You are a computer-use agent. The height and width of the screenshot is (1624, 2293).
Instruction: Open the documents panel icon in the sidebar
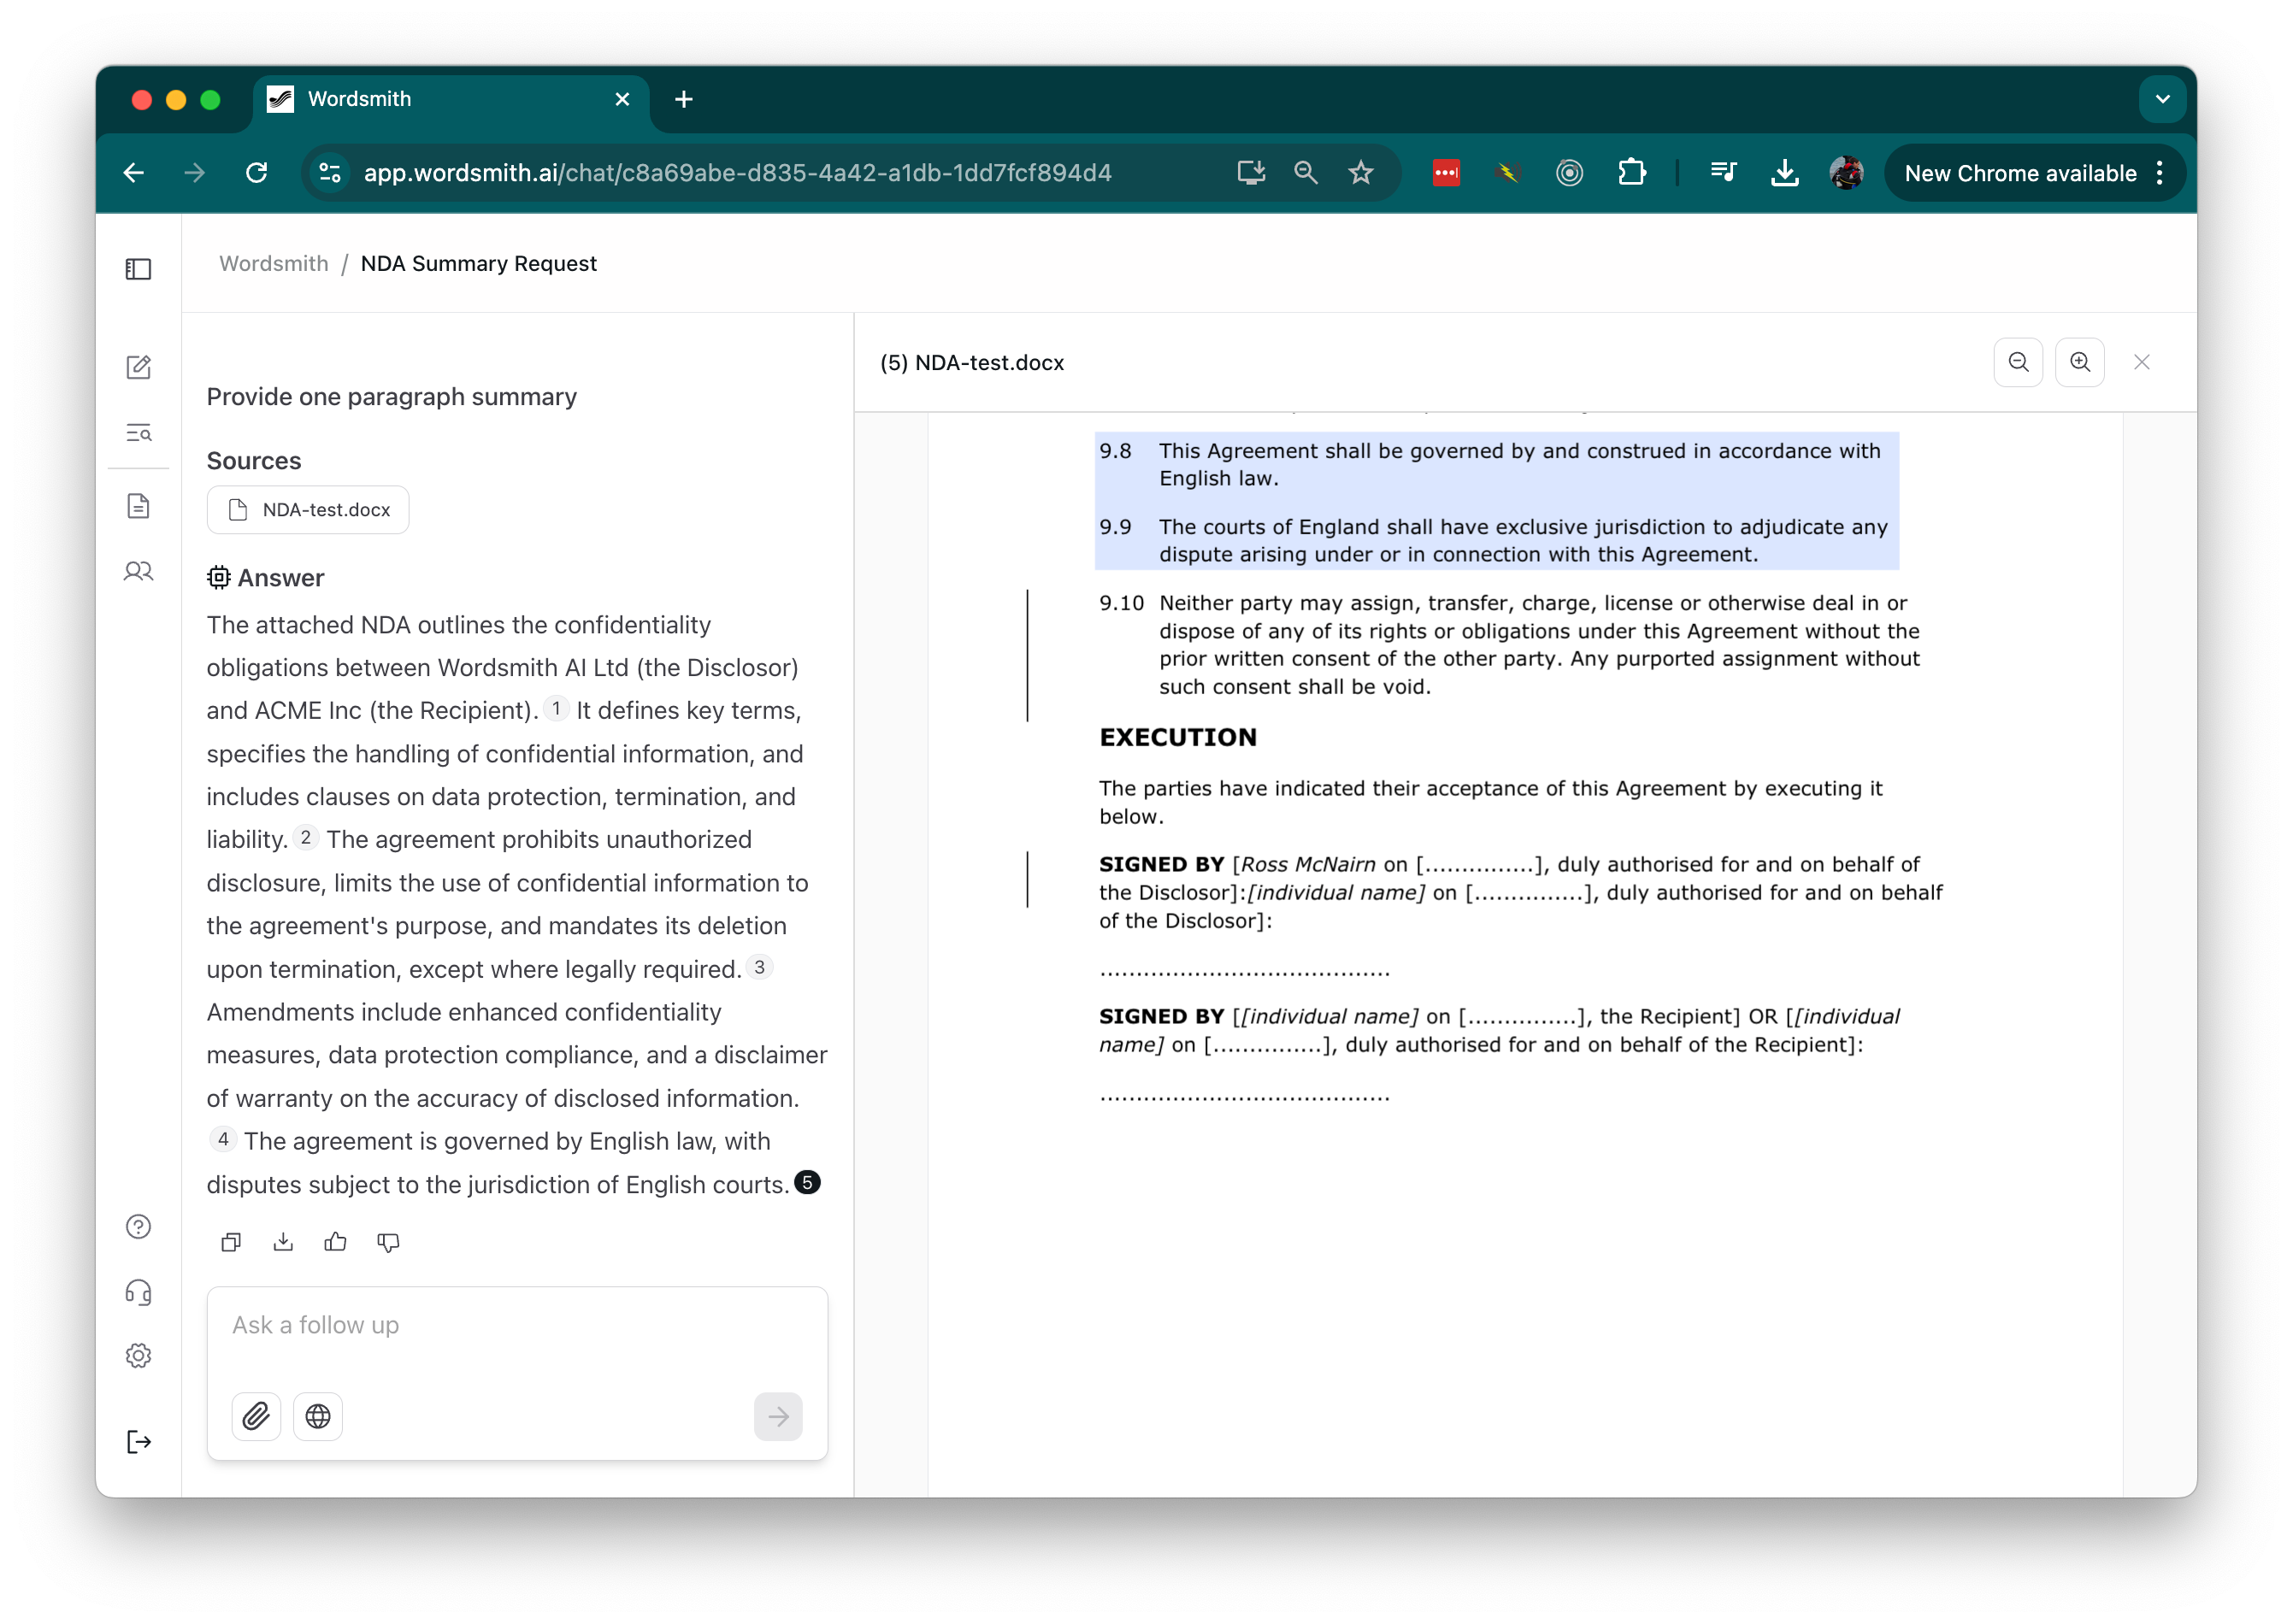click(139, 505)
